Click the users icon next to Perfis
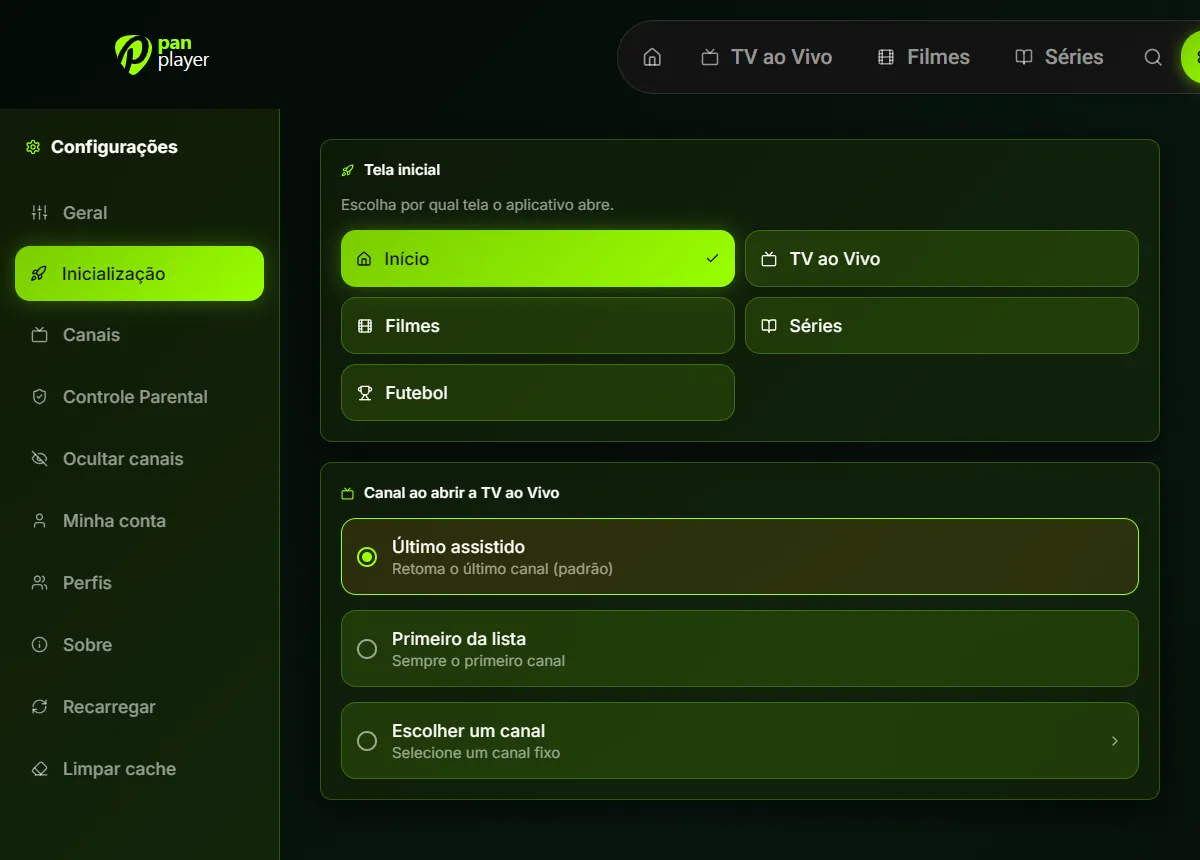 (40, 583)
